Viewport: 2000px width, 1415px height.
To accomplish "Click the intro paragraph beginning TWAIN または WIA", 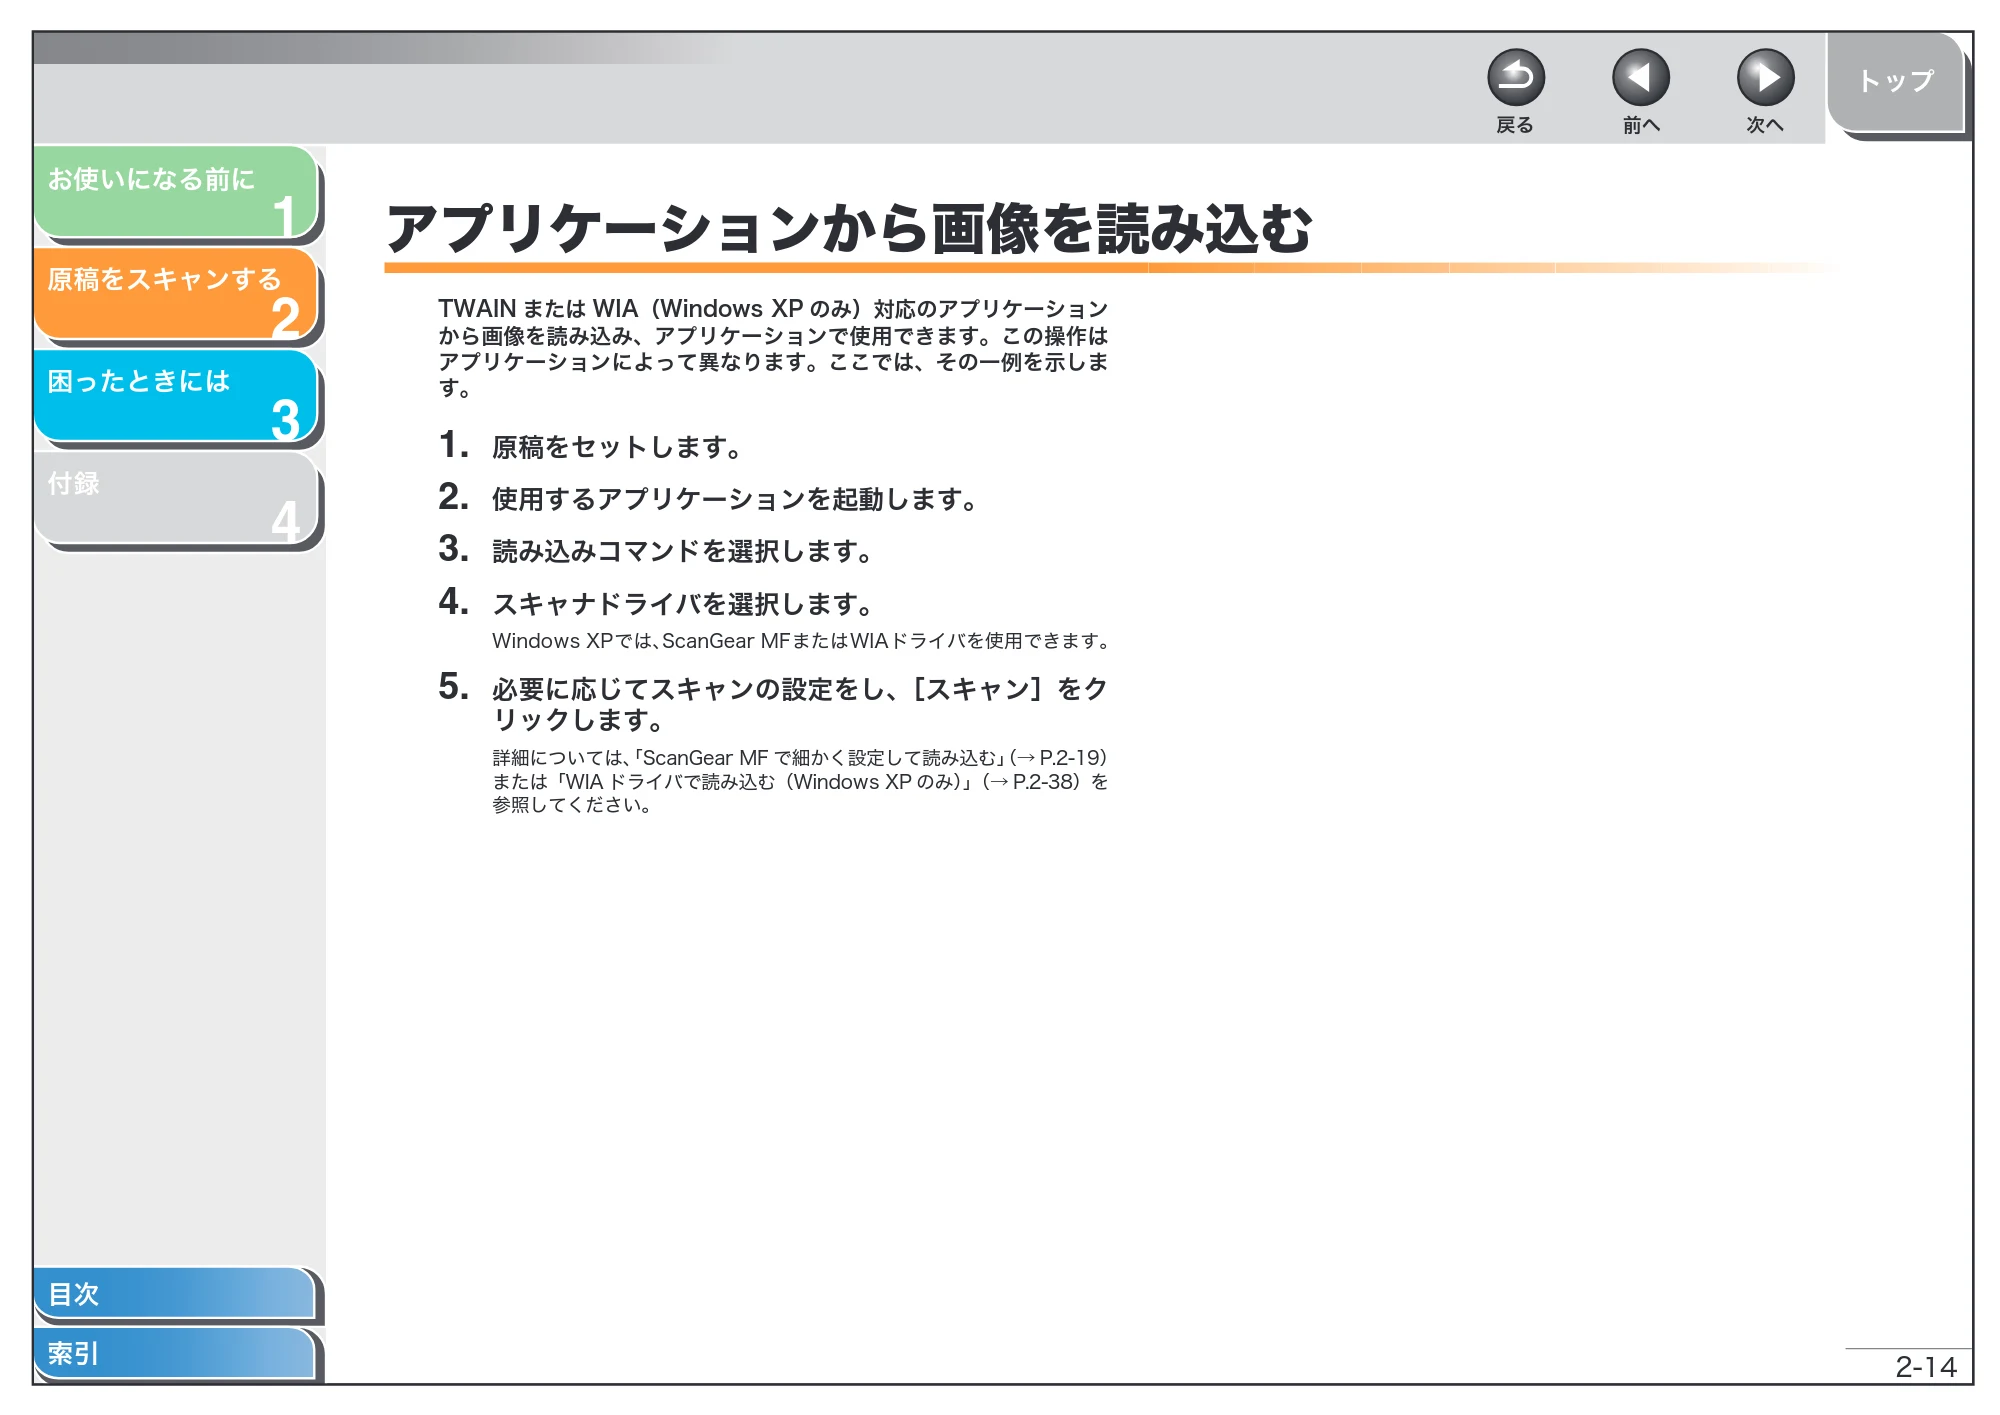I will click(x=773, y=348).
